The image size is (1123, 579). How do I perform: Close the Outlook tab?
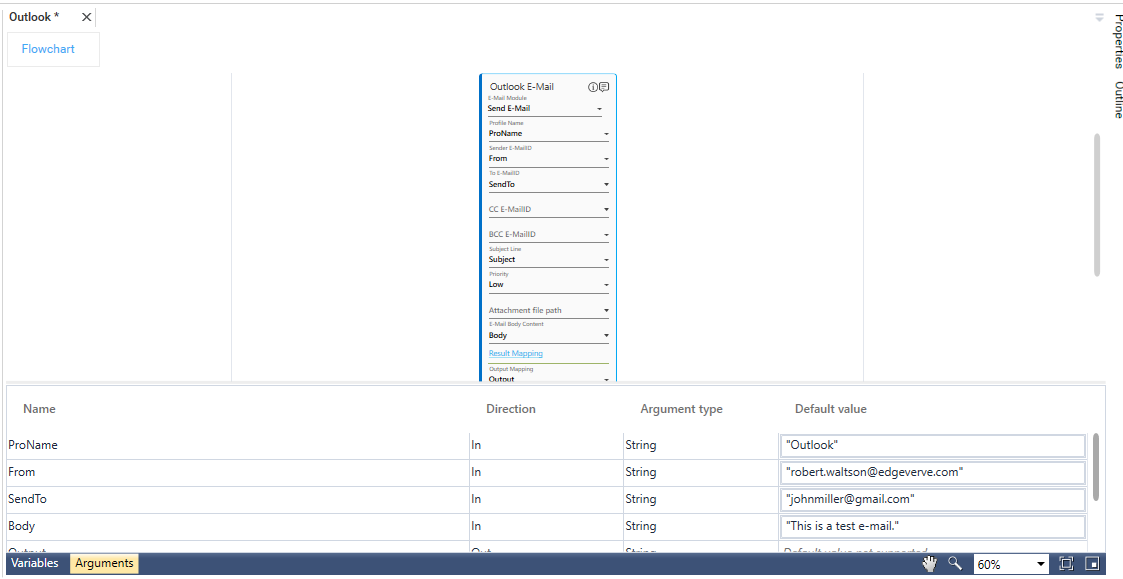click(86, 17)
